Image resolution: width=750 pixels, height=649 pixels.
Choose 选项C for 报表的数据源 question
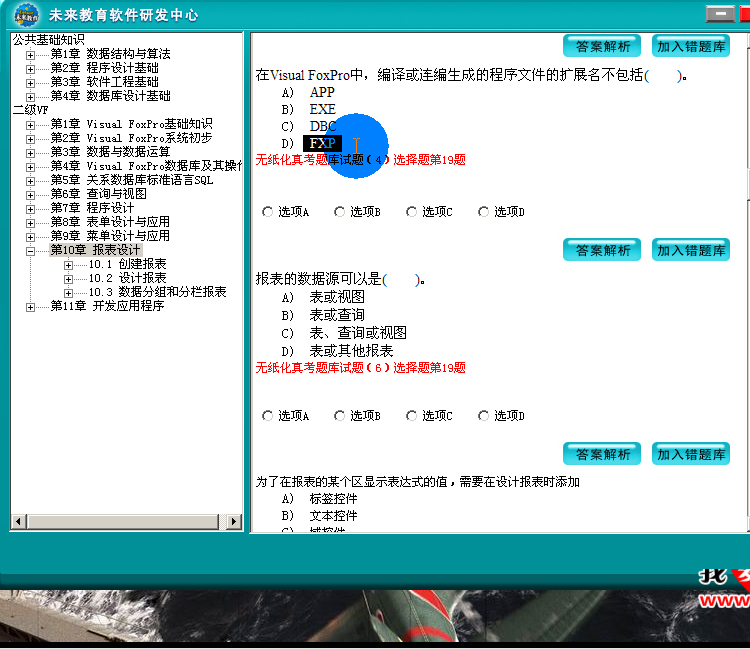411,416
